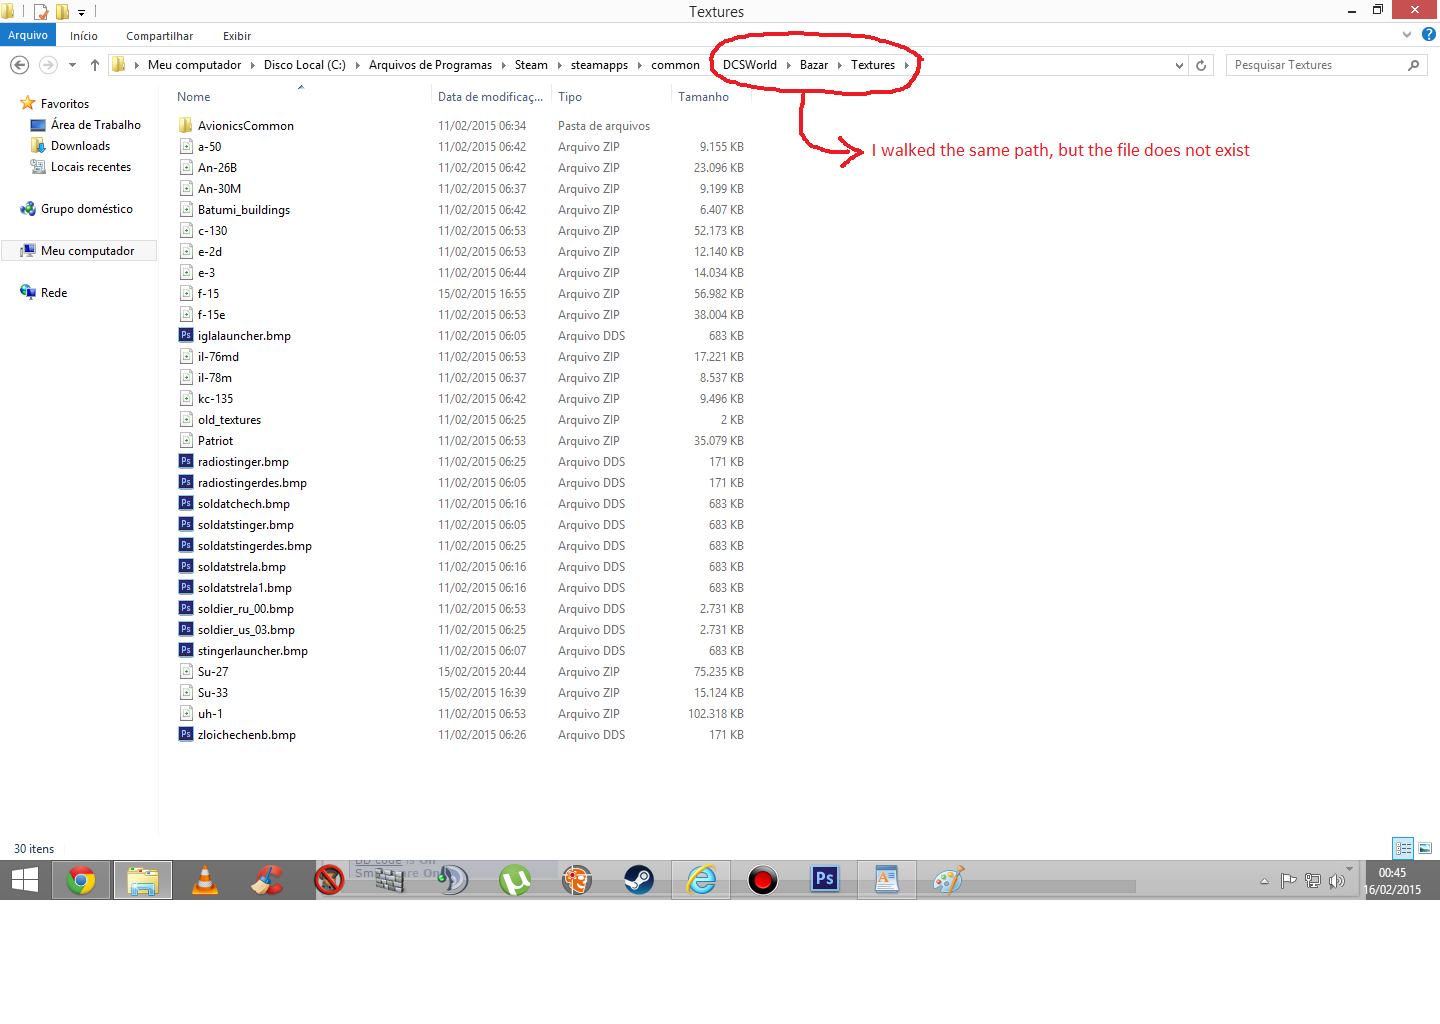
Task: Select Grupo doméstico in navigation pane
Action: (x=86, y=209)
